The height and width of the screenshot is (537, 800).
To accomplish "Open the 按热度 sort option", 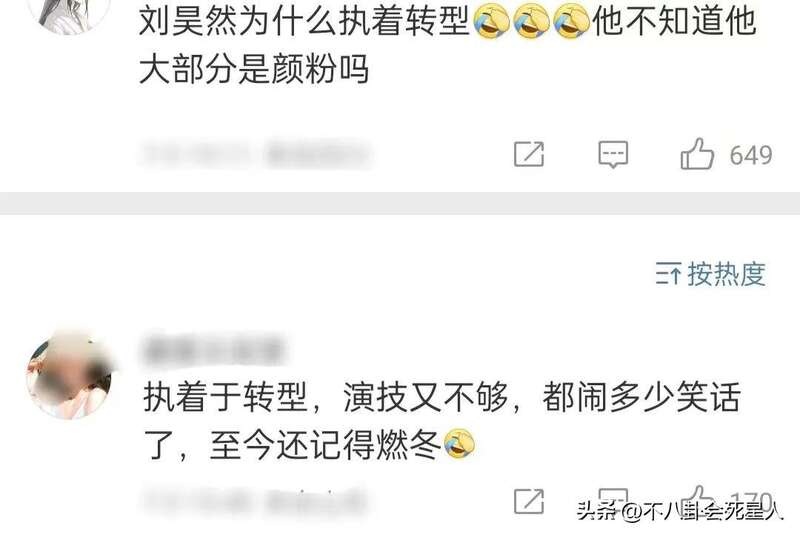I will pos(726,274).
